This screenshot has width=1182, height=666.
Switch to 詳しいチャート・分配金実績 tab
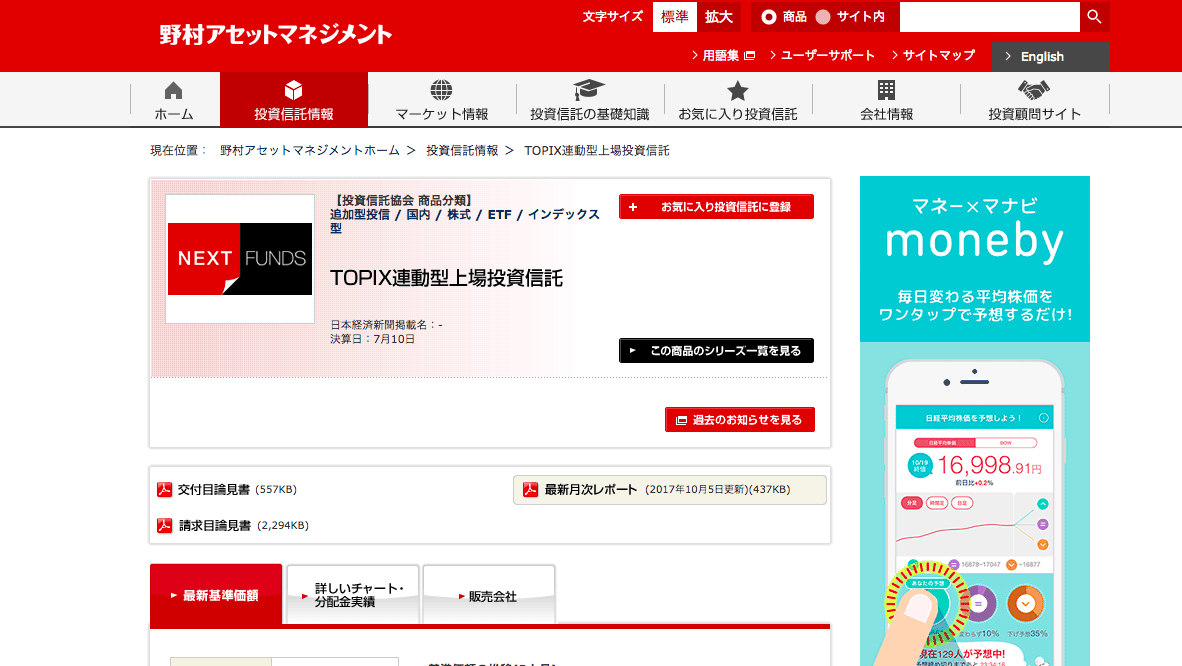tap(353, 595)
